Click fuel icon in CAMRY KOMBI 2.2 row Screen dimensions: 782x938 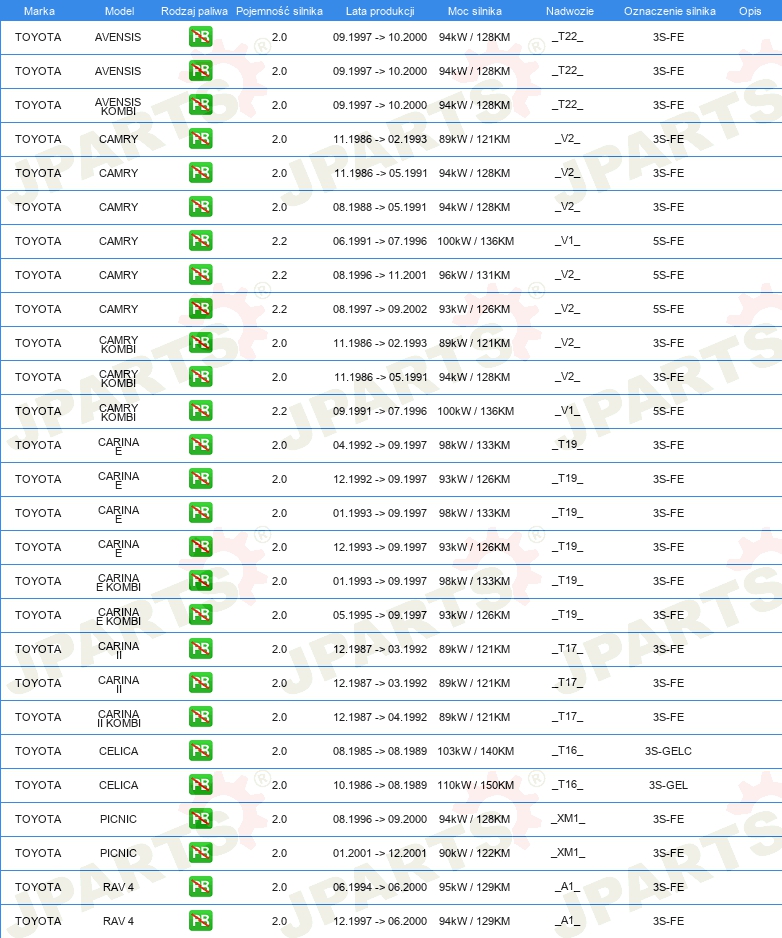200,411
